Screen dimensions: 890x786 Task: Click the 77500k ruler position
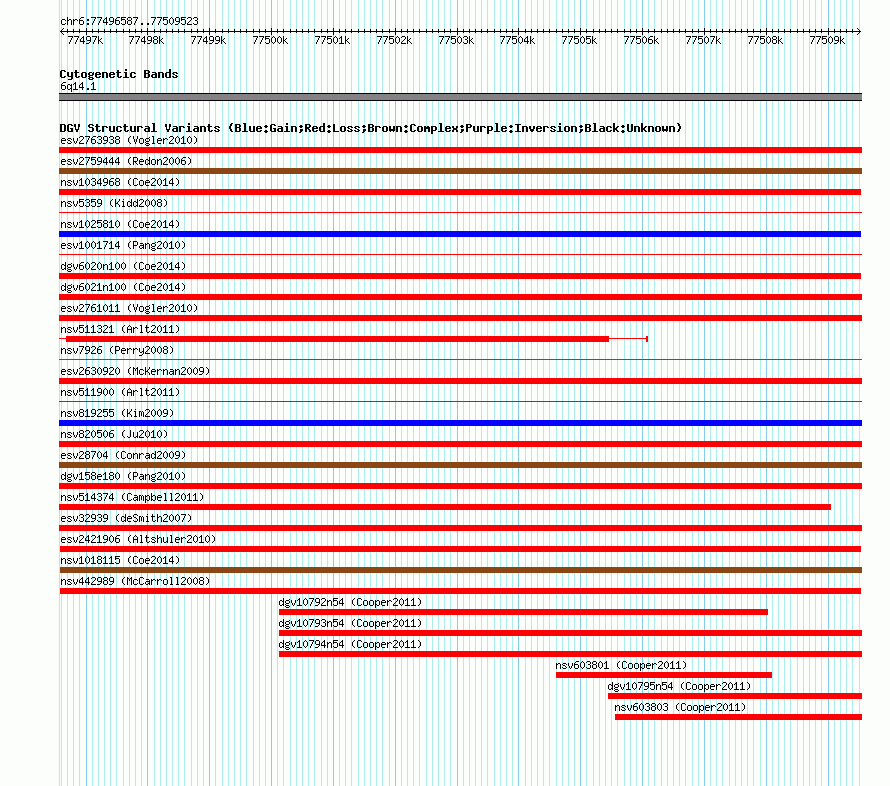pyautogui.click(x=270, y=40)
